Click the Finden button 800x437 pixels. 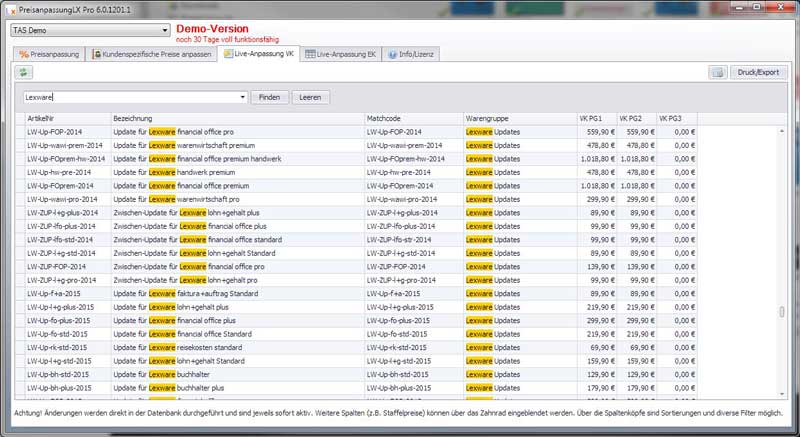[x=269, y=97]
